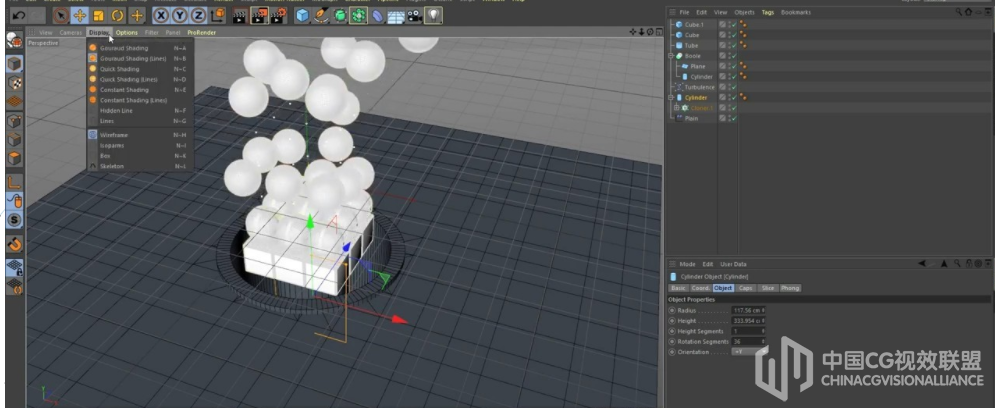This screenshot has height=408, width=995.
Task: Open viewport Options menu
Action: click(127, 32)
